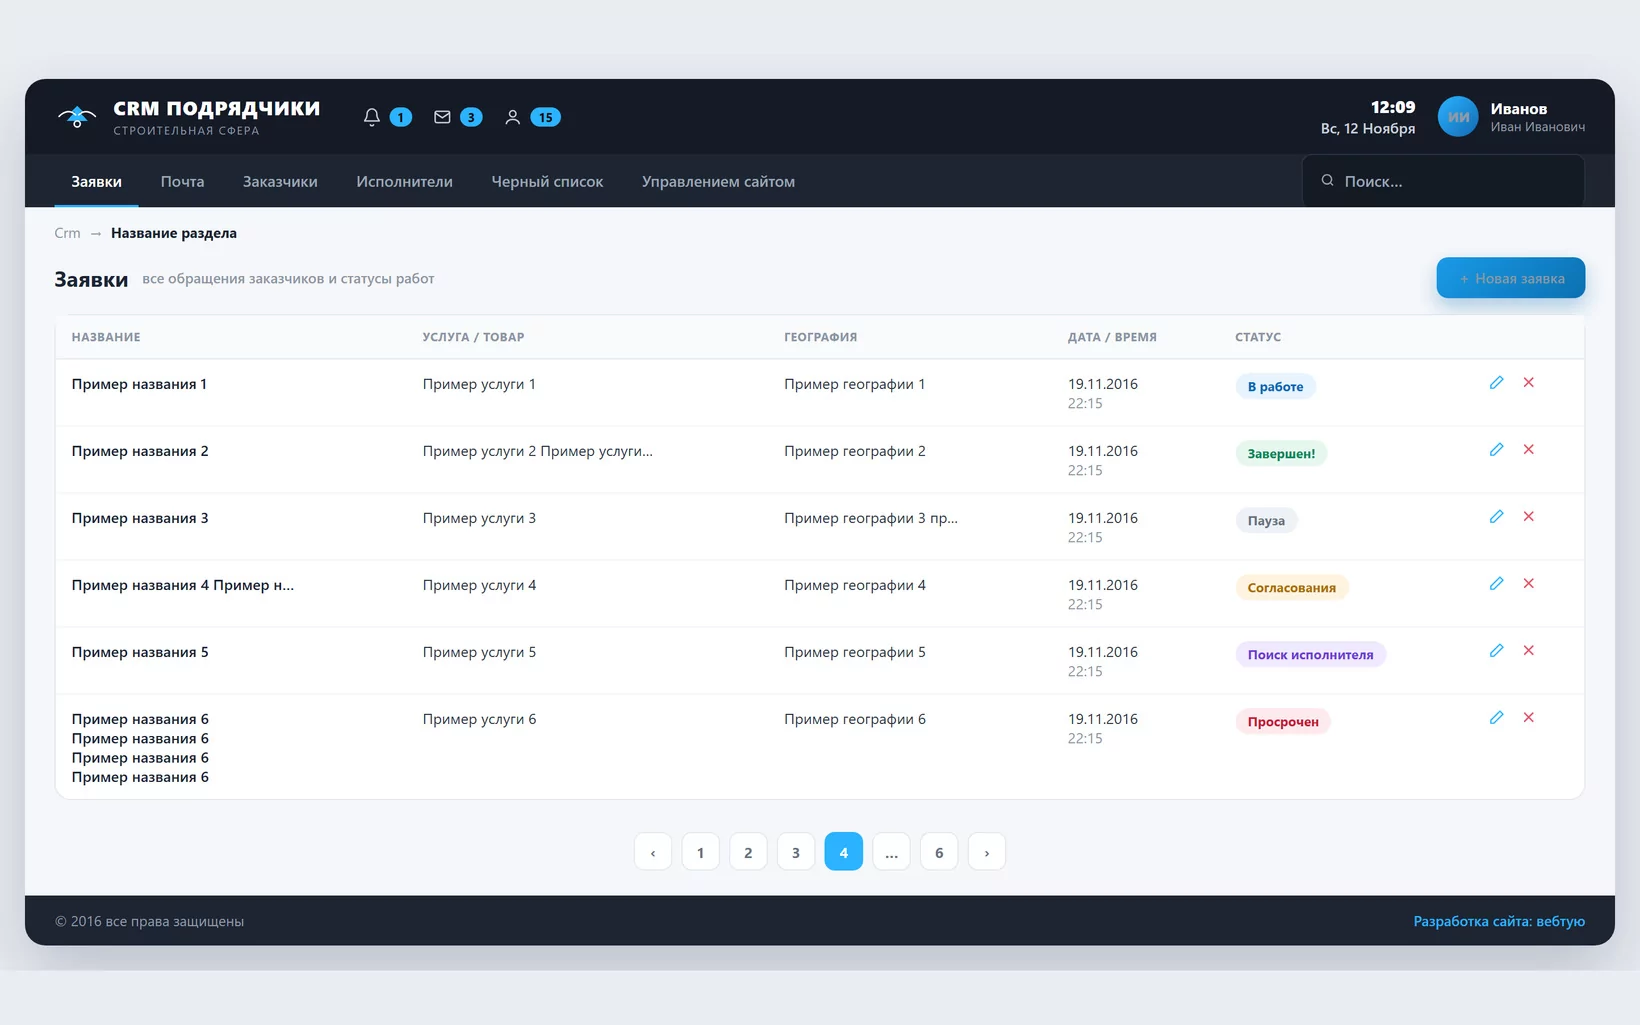Go to page 2
The height and width of the screenshot is (1025, 1640).
[x=748, y=852]
